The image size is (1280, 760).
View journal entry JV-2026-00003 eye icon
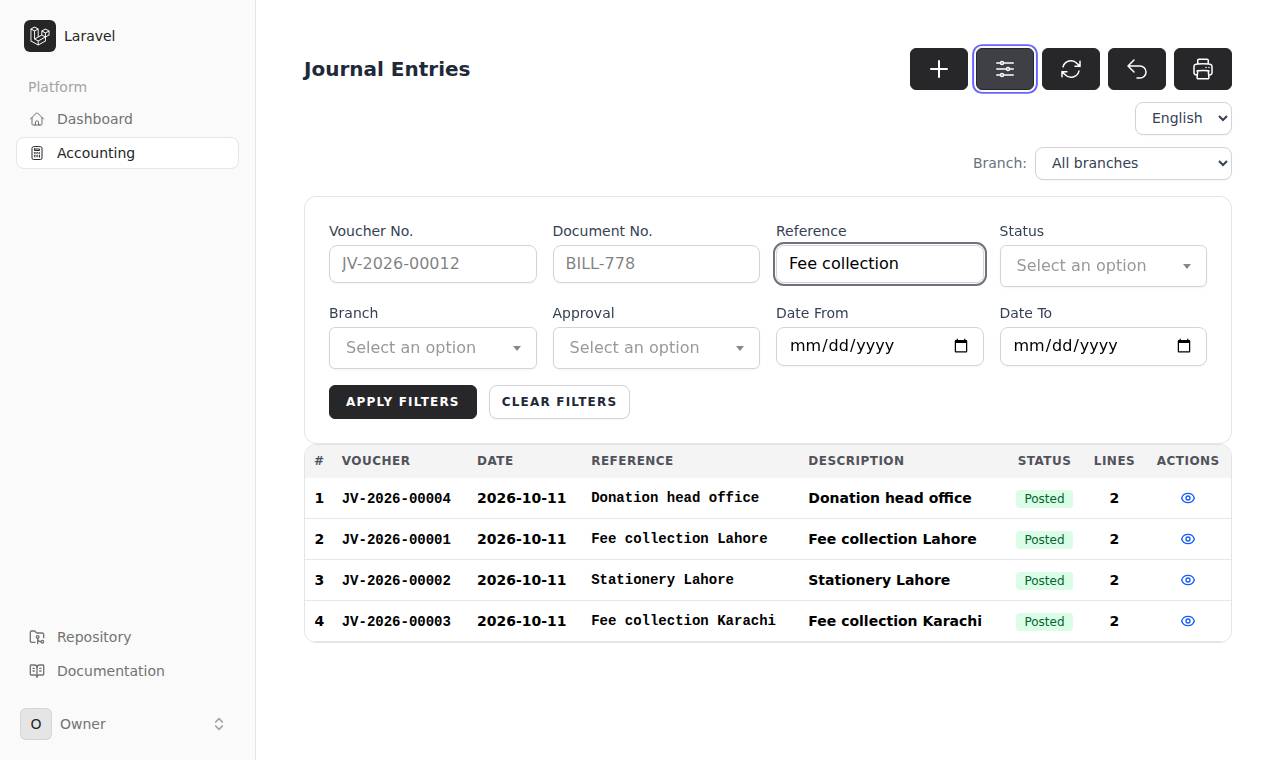point(1188,621)
